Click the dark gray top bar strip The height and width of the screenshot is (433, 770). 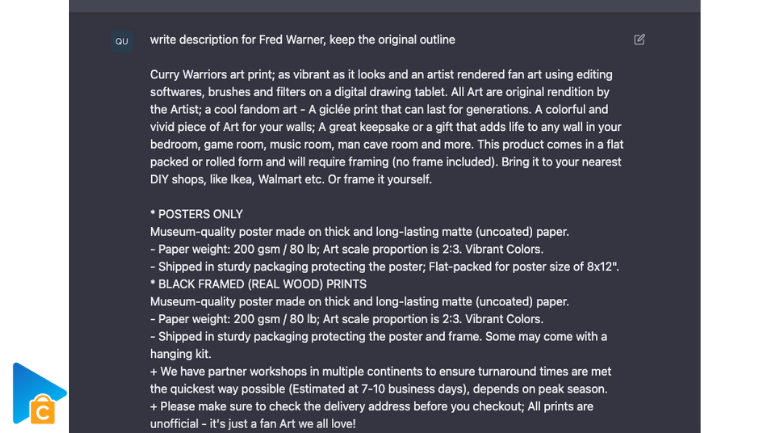pyautogui.click(x=385, y=6)
